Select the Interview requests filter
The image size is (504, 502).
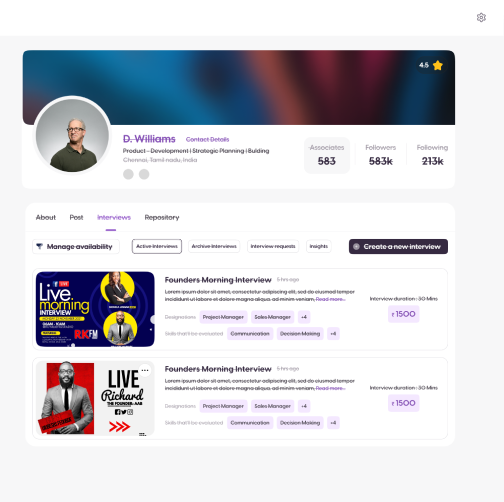pos(273,246)
